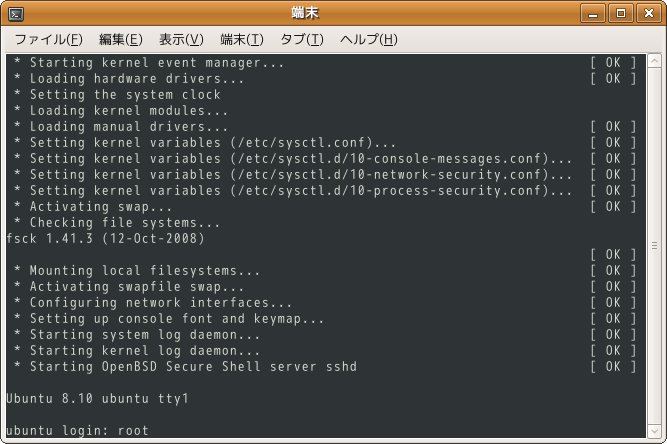
Task: Click the terminal icon in title bar
Action: click(x=16, y=14)
